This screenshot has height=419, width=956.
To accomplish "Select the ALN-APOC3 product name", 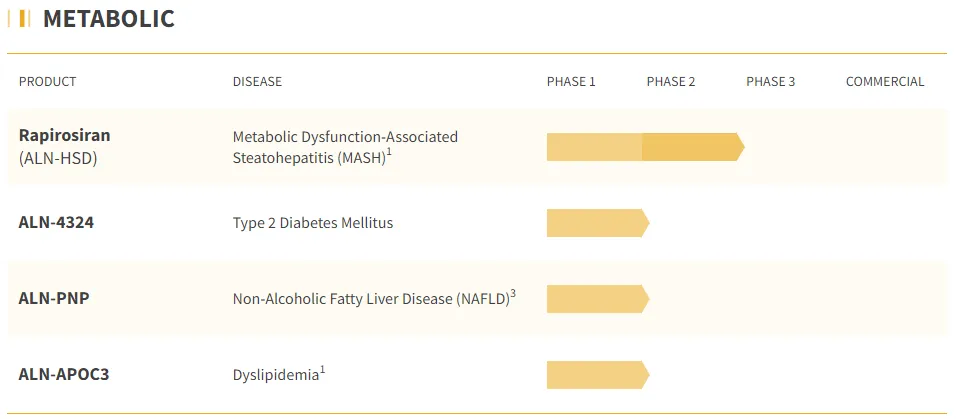I will 63,374.
